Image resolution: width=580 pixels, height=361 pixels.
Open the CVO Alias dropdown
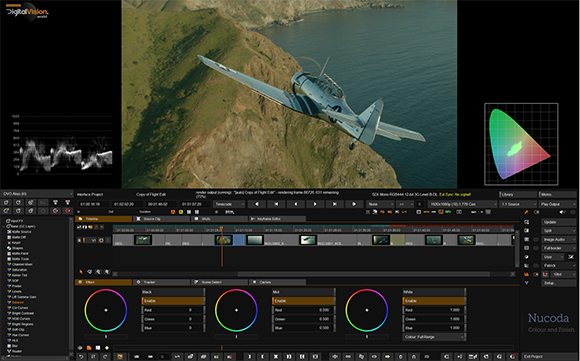(37, 193)
